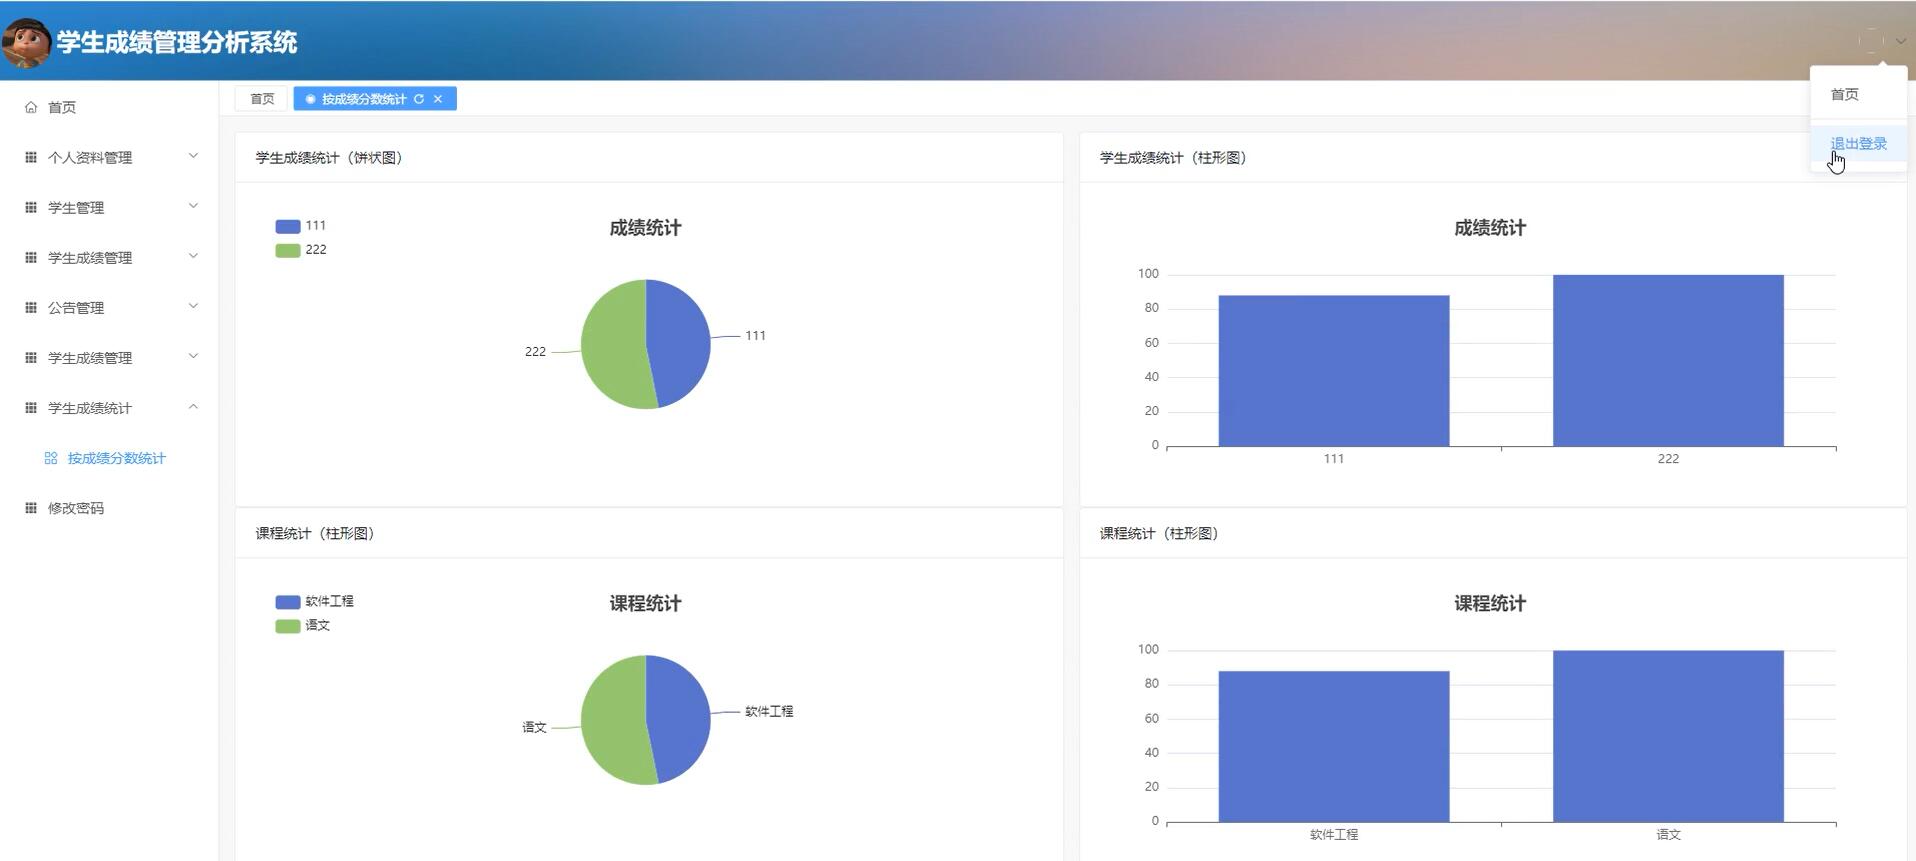This screenshot has width=1916, height=861.
Task: Click the grid icon next to 修改密码
Action: 31,507
